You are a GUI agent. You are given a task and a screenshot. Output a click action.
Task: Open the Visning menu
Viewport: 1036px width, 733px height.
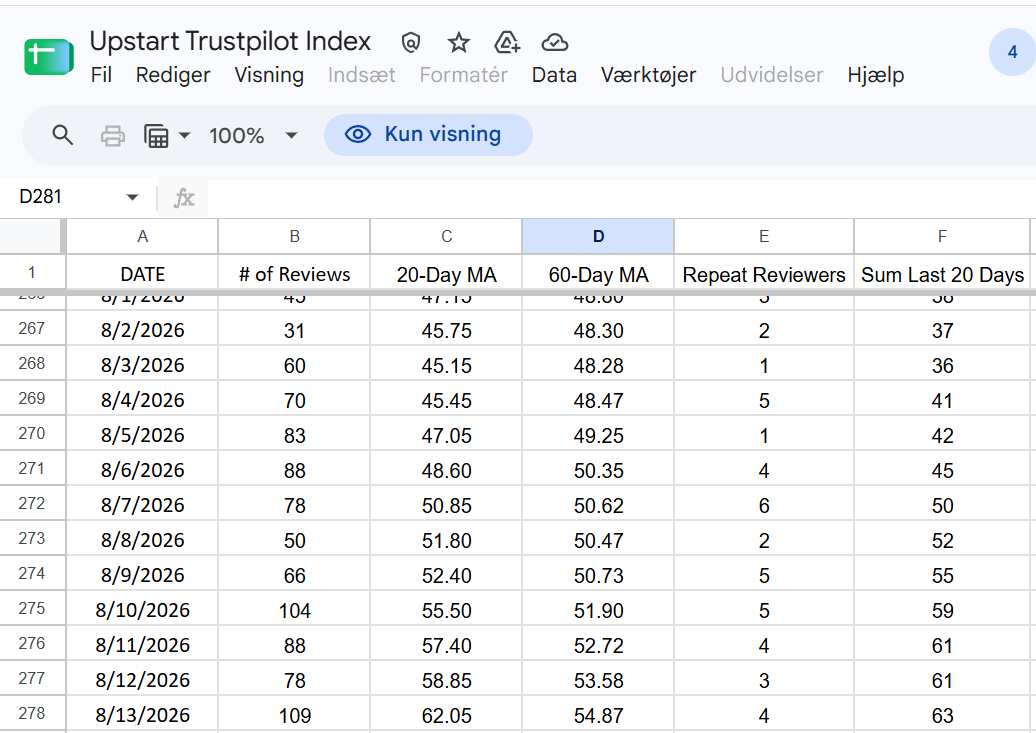click(x=269, y=75)
